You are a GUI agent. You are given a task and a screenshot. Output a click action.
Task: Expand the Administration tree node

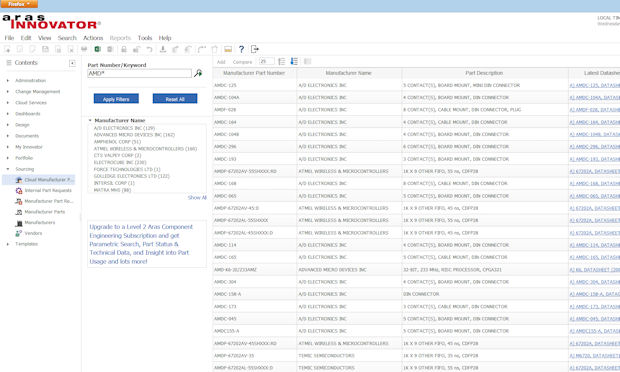8,81
